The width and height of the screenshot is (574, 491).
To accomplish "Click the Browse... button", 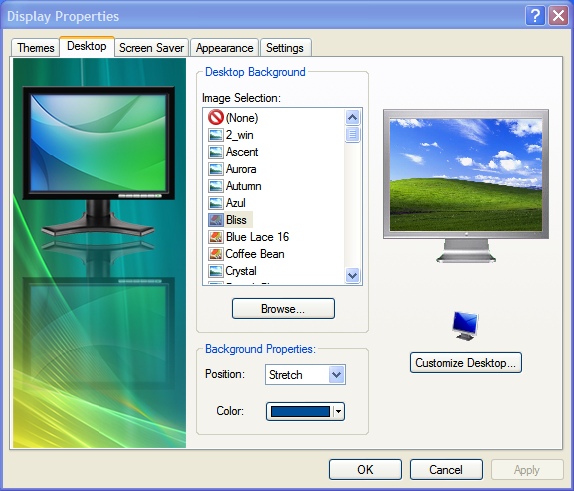I will (x=283, y=308).
